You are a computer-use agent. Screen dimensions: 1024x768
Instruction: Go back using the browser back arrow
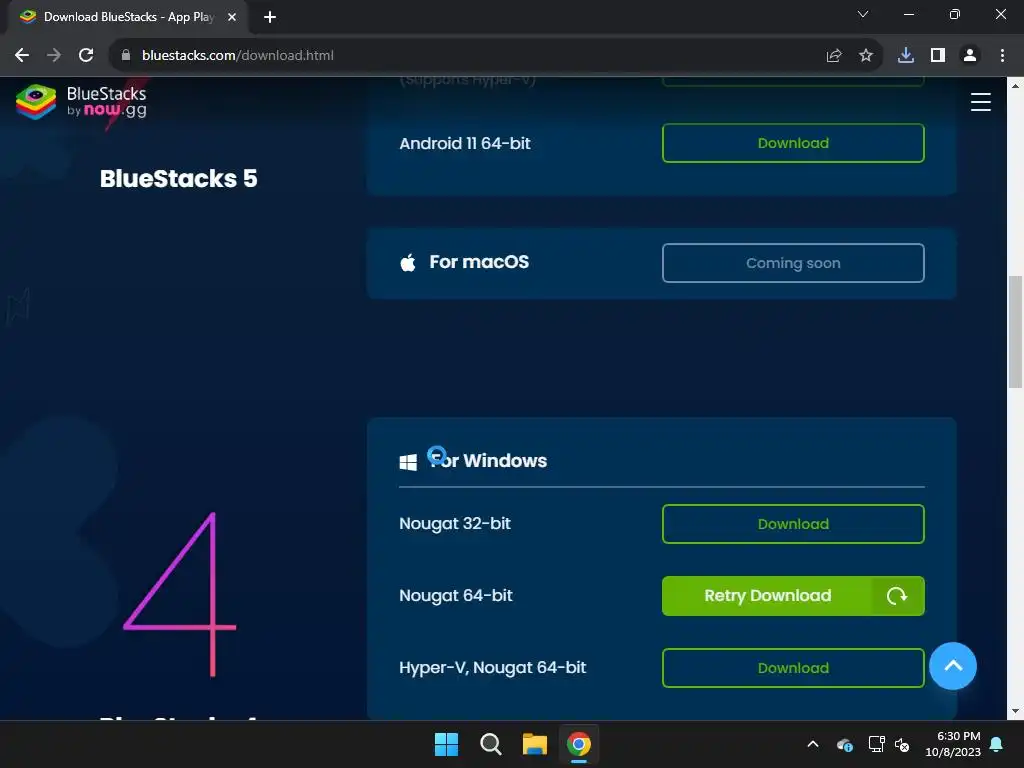coord(22,56)
